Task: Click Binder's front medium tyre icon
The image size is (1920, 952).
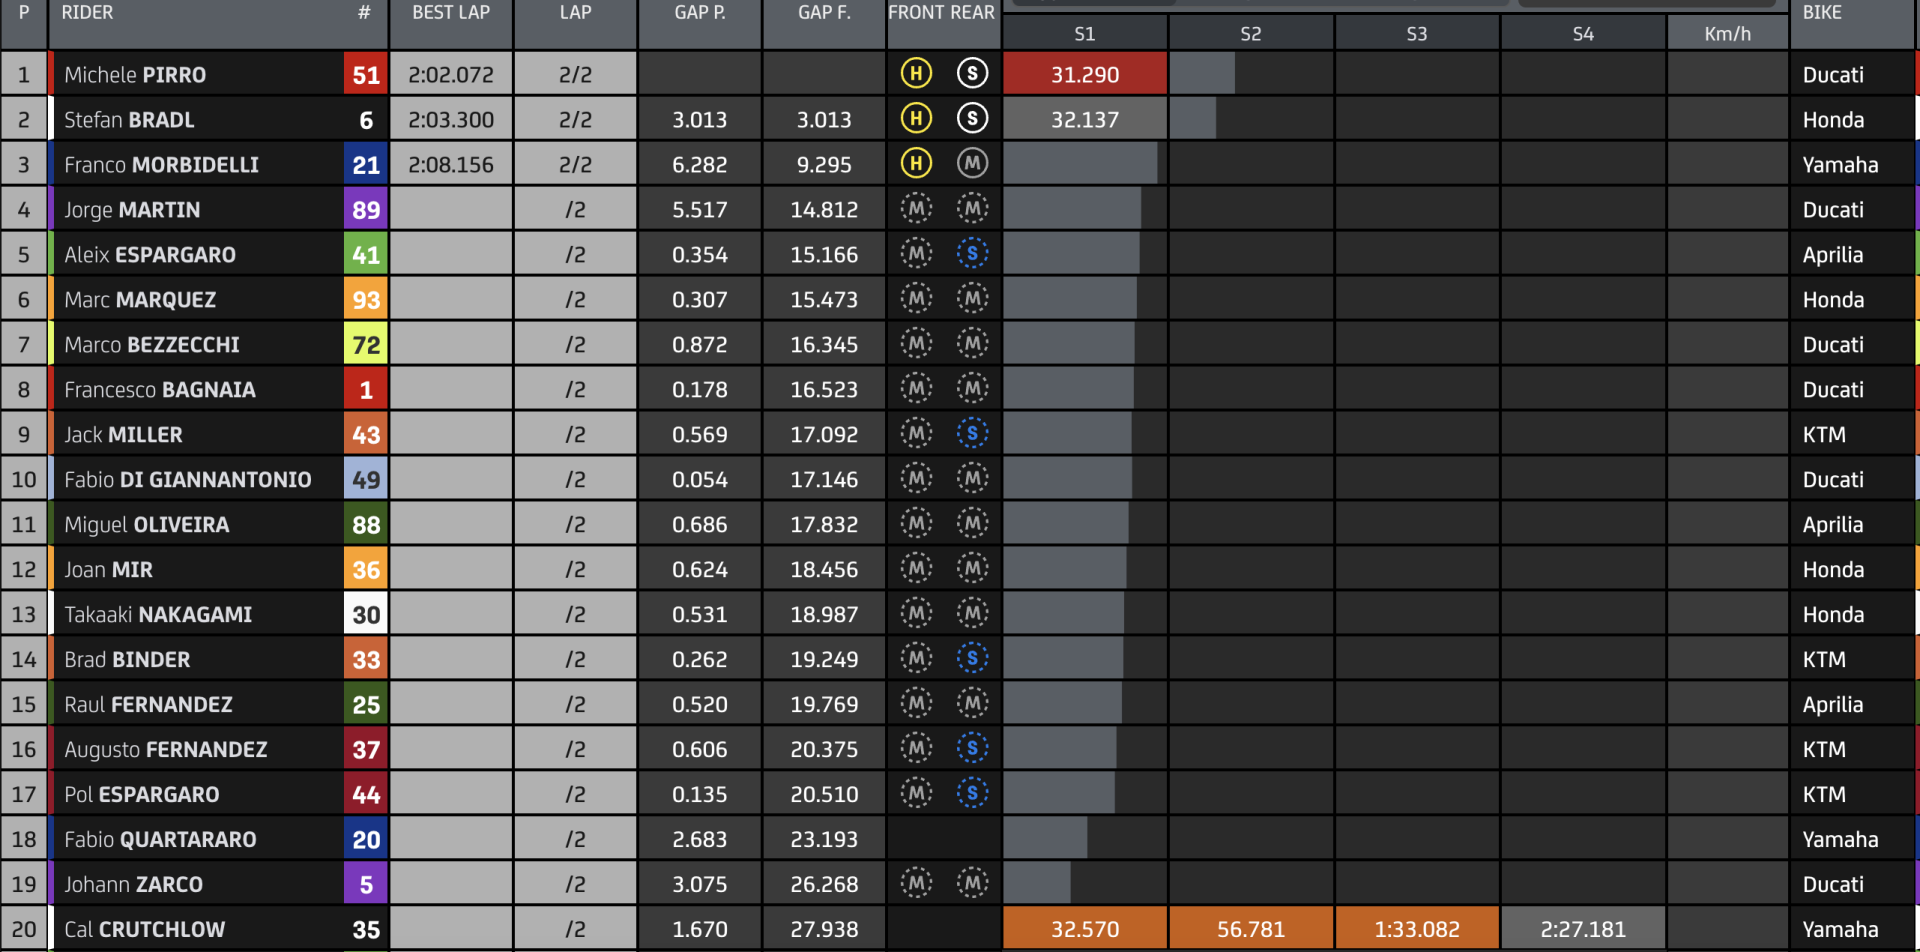Action: [916, 659]
